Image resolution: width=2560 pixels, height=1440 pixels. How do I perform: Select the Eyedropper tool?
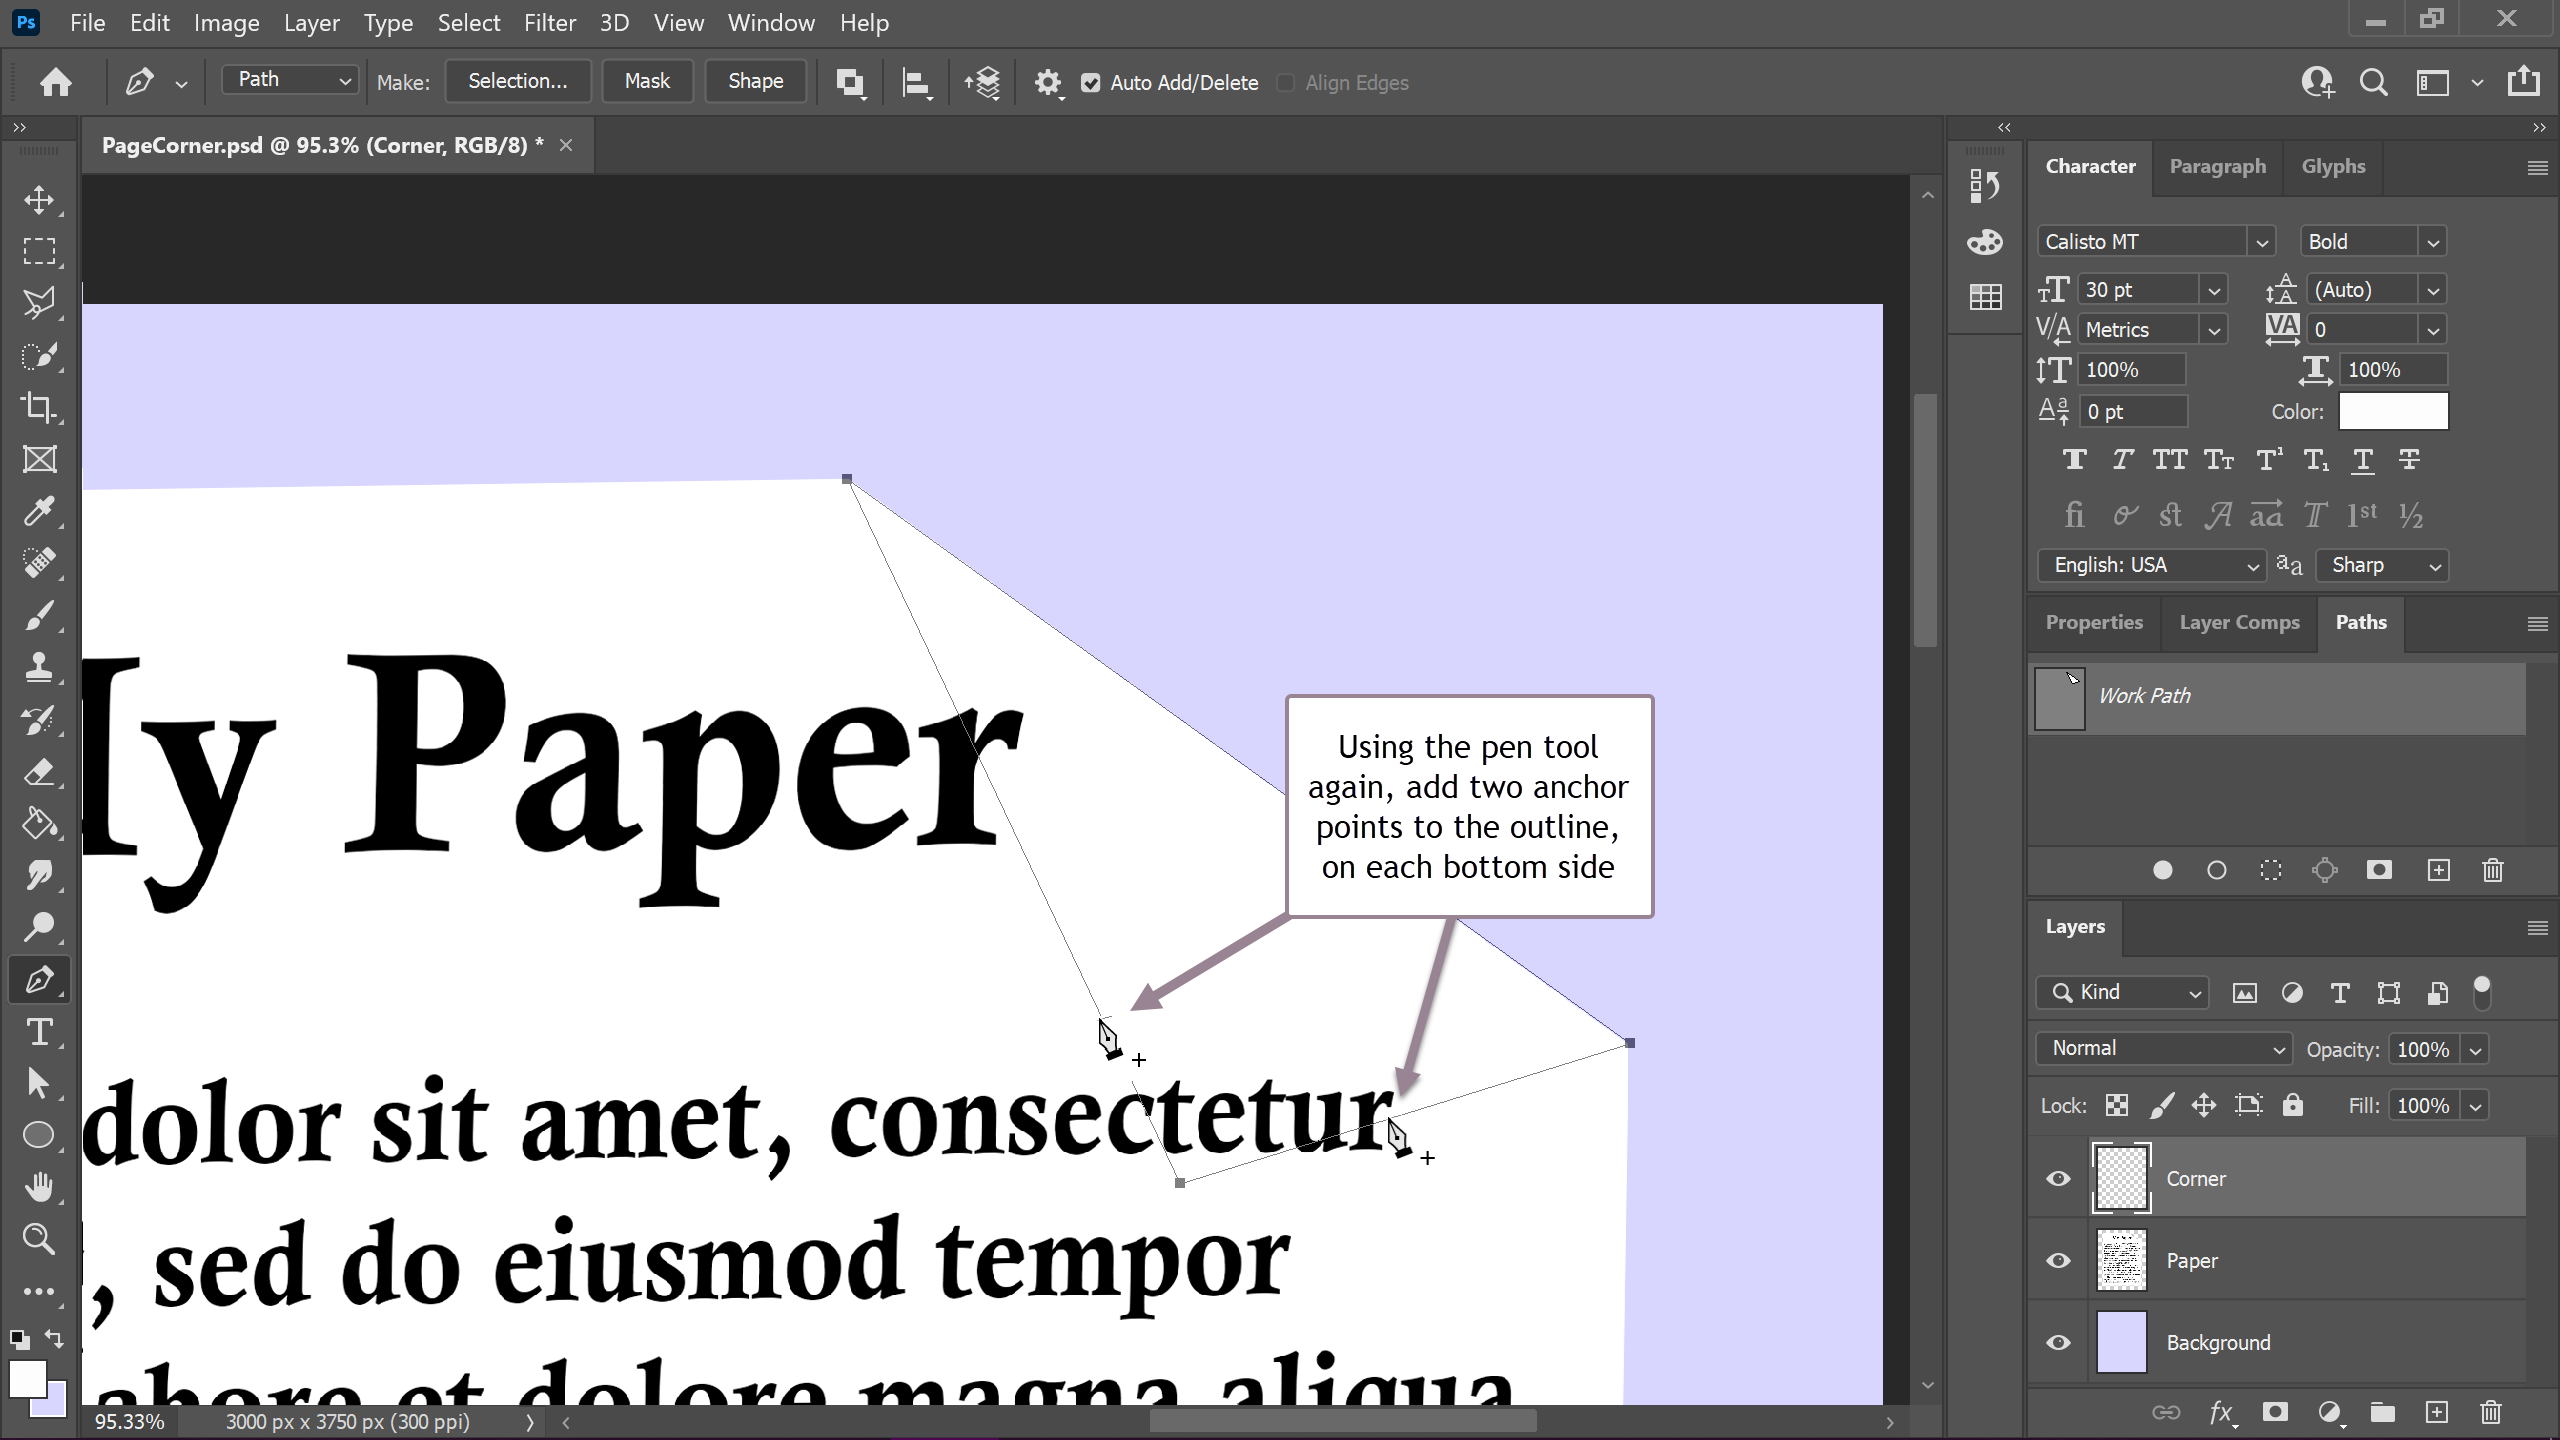(39, 511)
